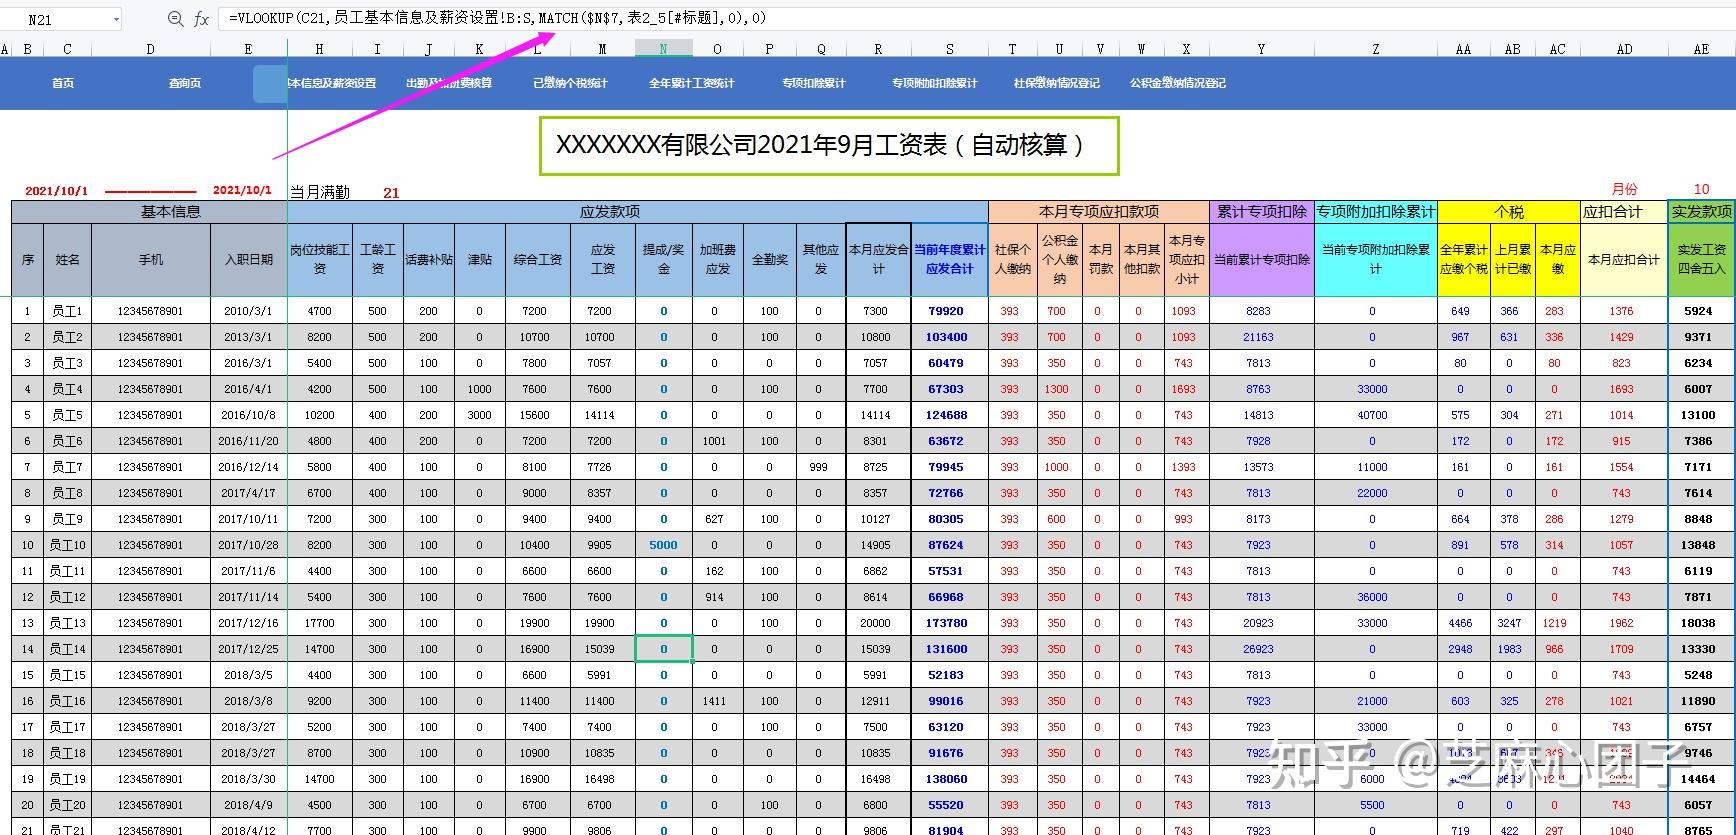Click the 工资表 title box
The image size is (1736, 835).
click(829, 145)
